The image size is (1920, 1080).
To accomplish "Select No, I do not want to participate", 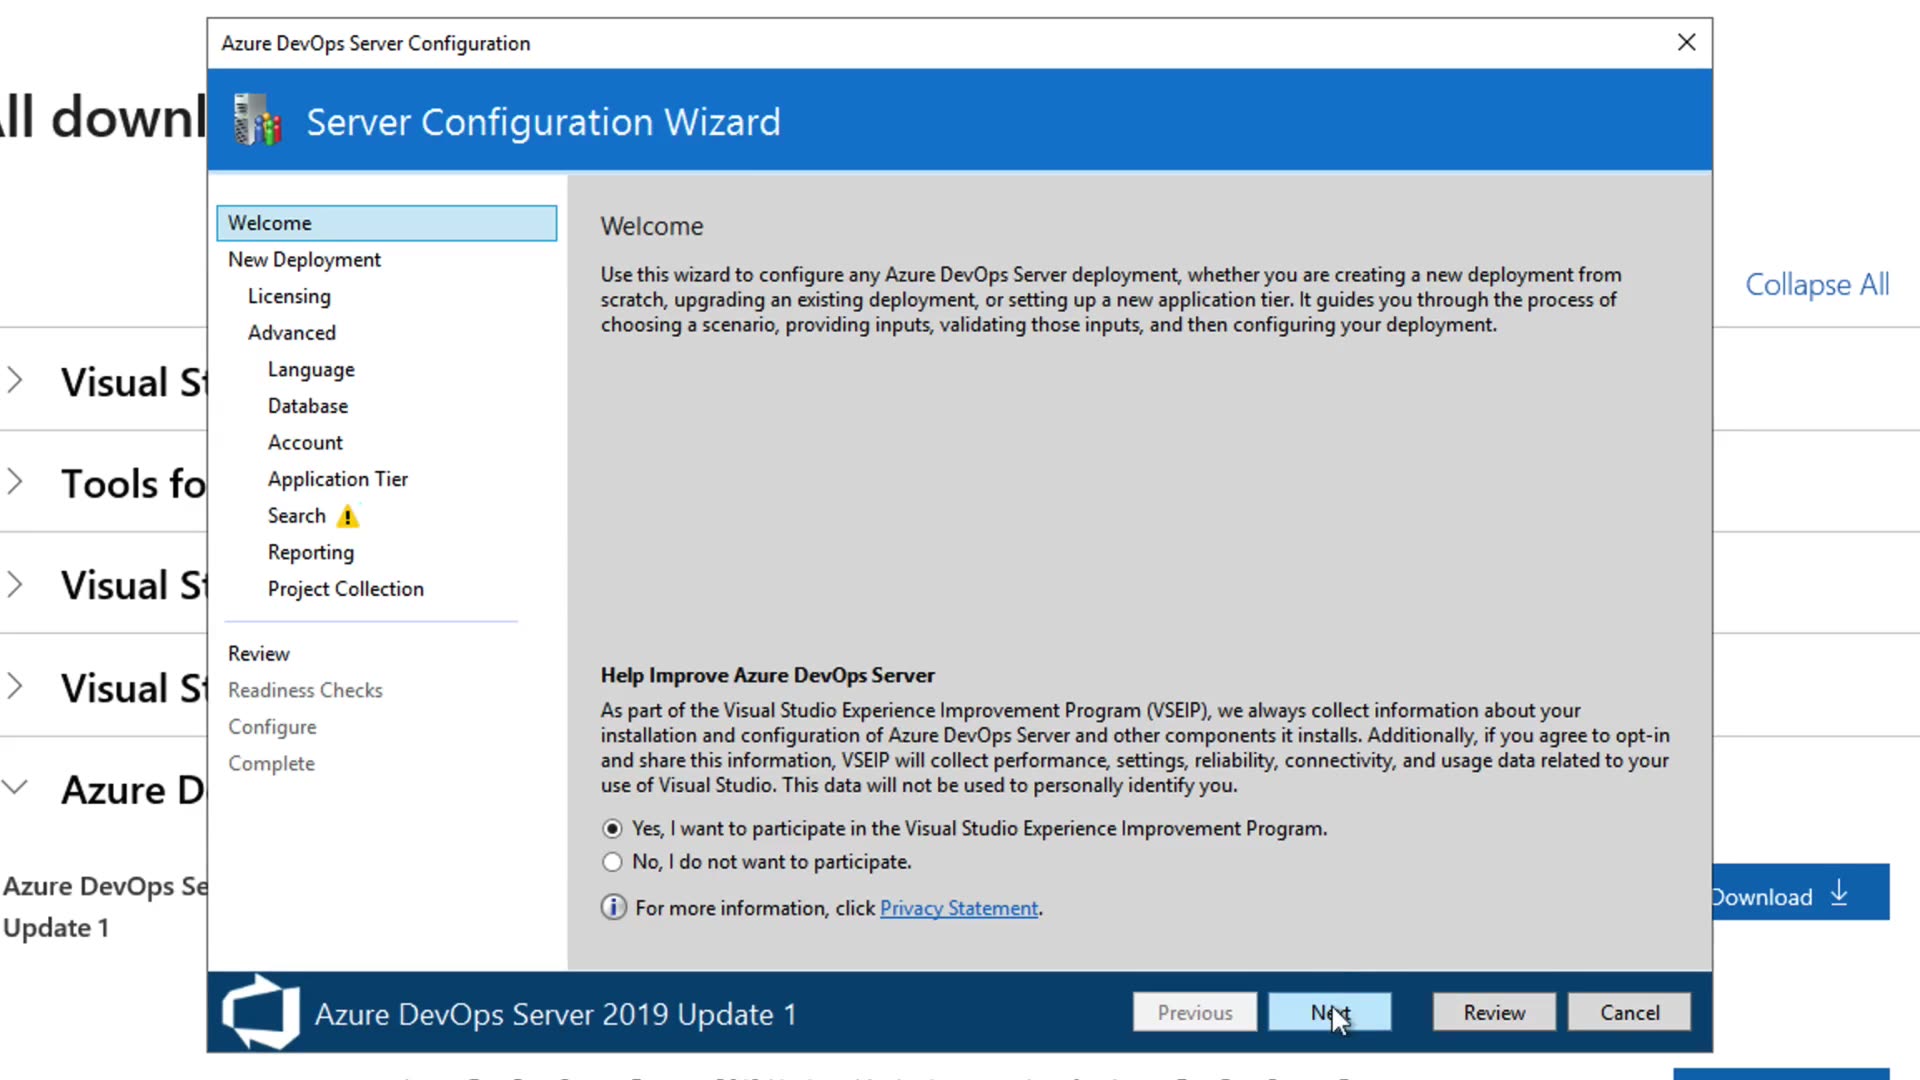I will 612,861.
